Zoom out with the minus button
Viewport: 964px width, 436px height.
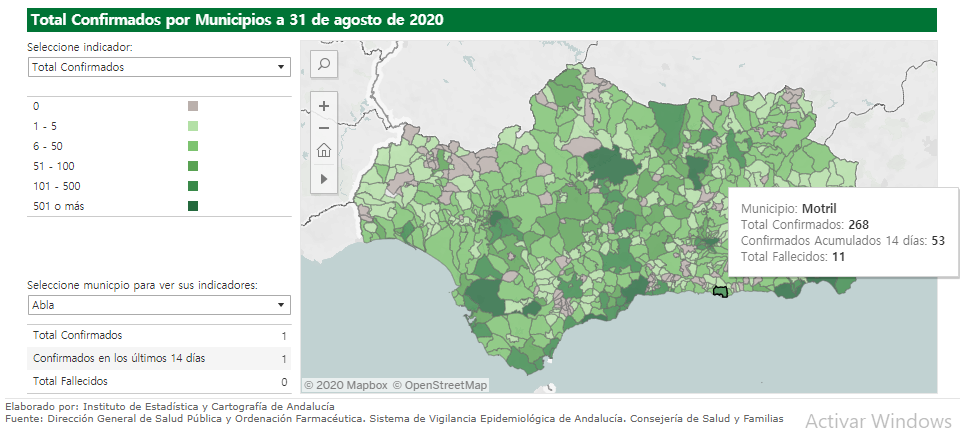coord(324,128)
